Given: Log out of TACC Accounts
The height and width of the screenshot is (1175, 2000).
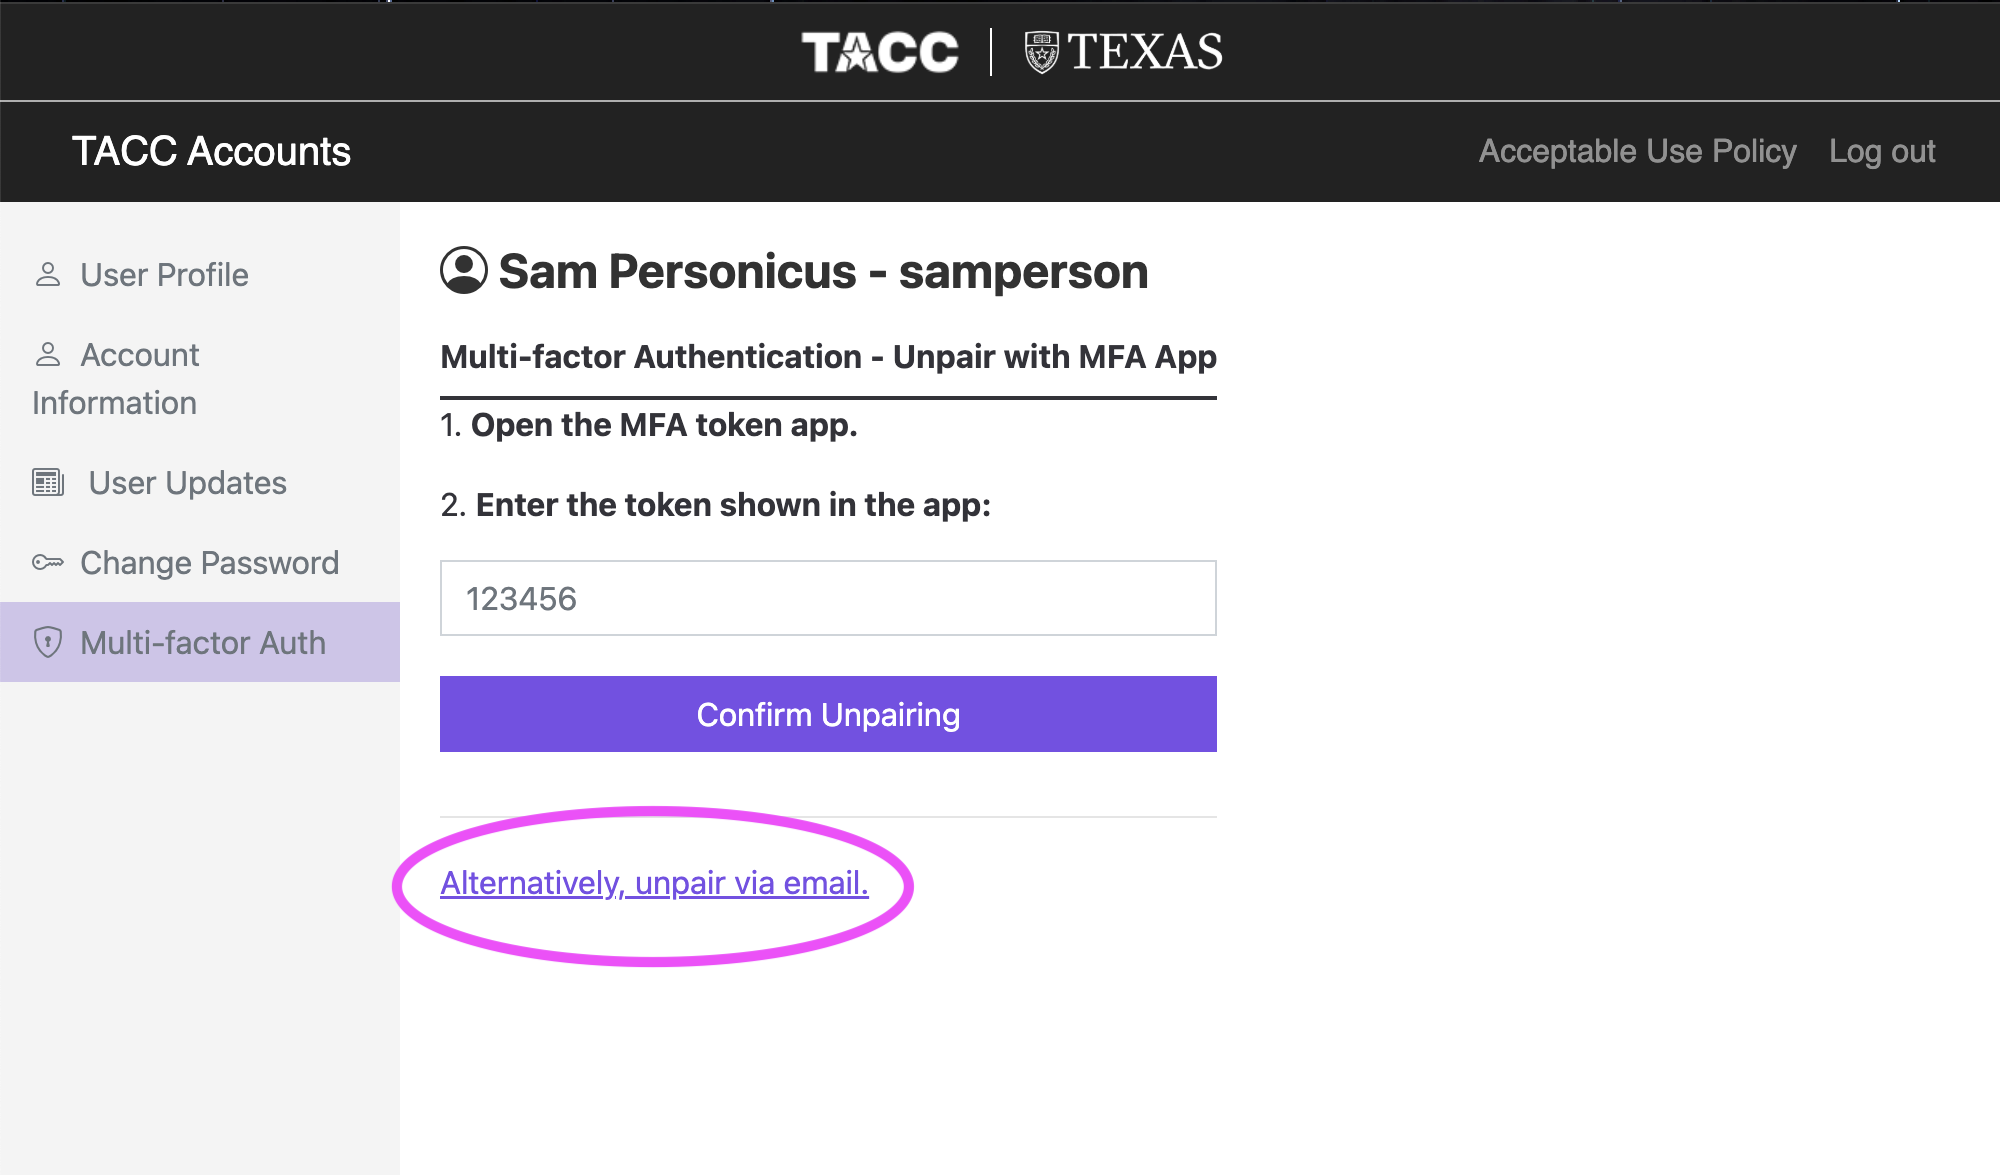Looking at the screenshot, I should [1882, 151].
